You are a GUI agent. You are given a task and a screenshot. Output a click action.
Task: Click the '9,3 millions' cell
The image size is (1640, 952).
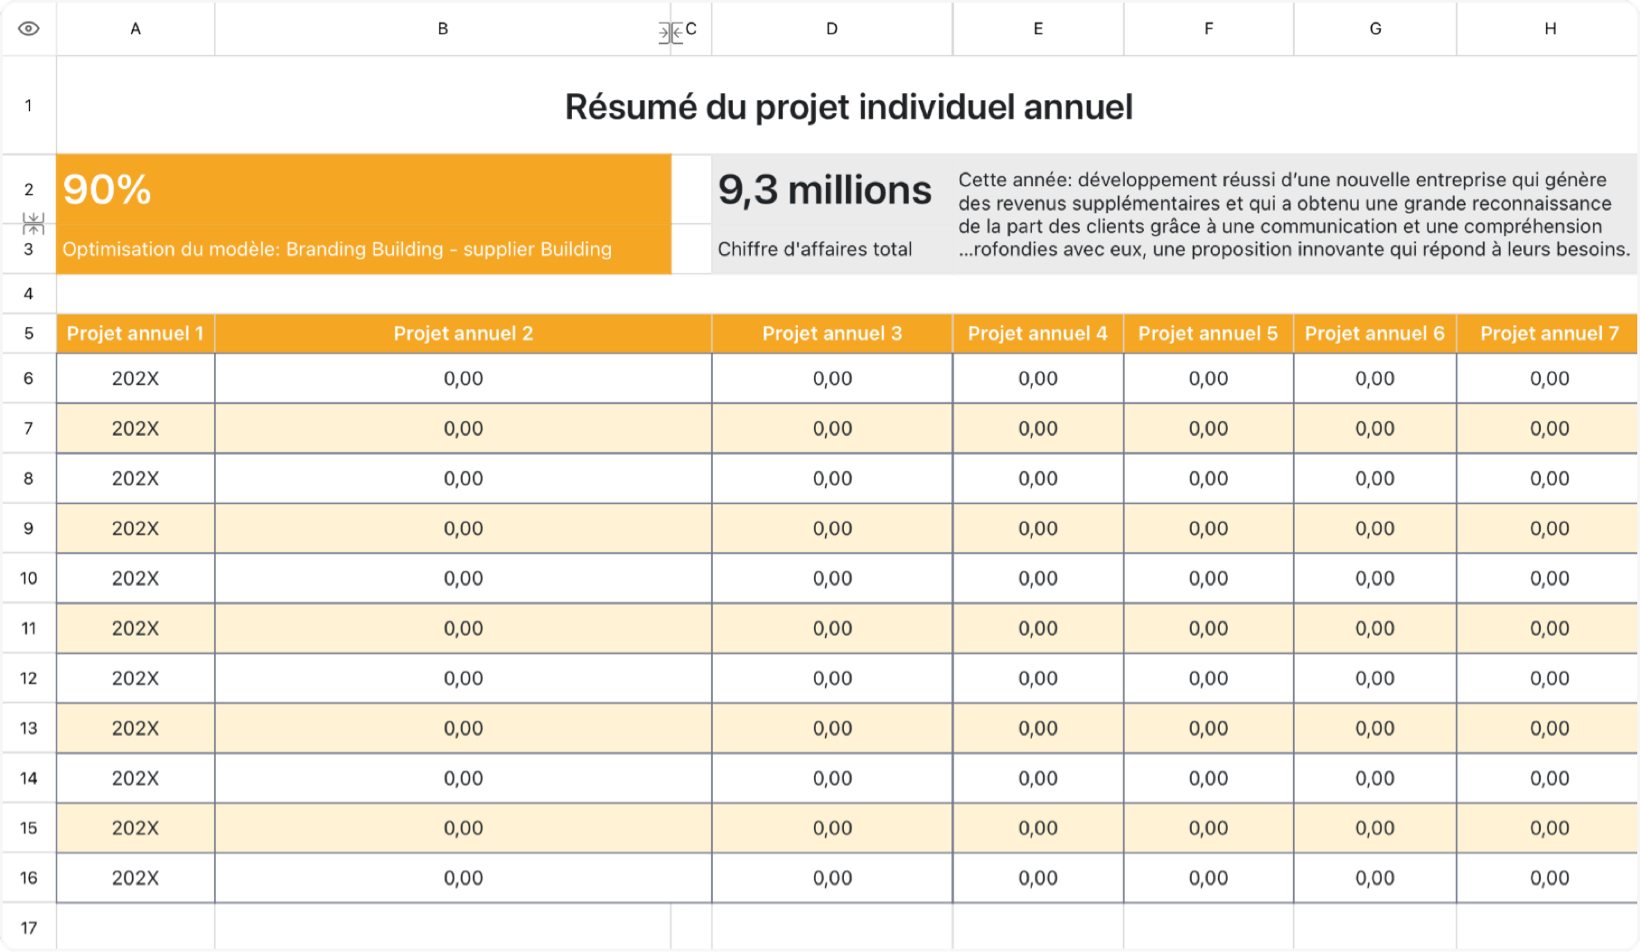(x=832, y=189)
